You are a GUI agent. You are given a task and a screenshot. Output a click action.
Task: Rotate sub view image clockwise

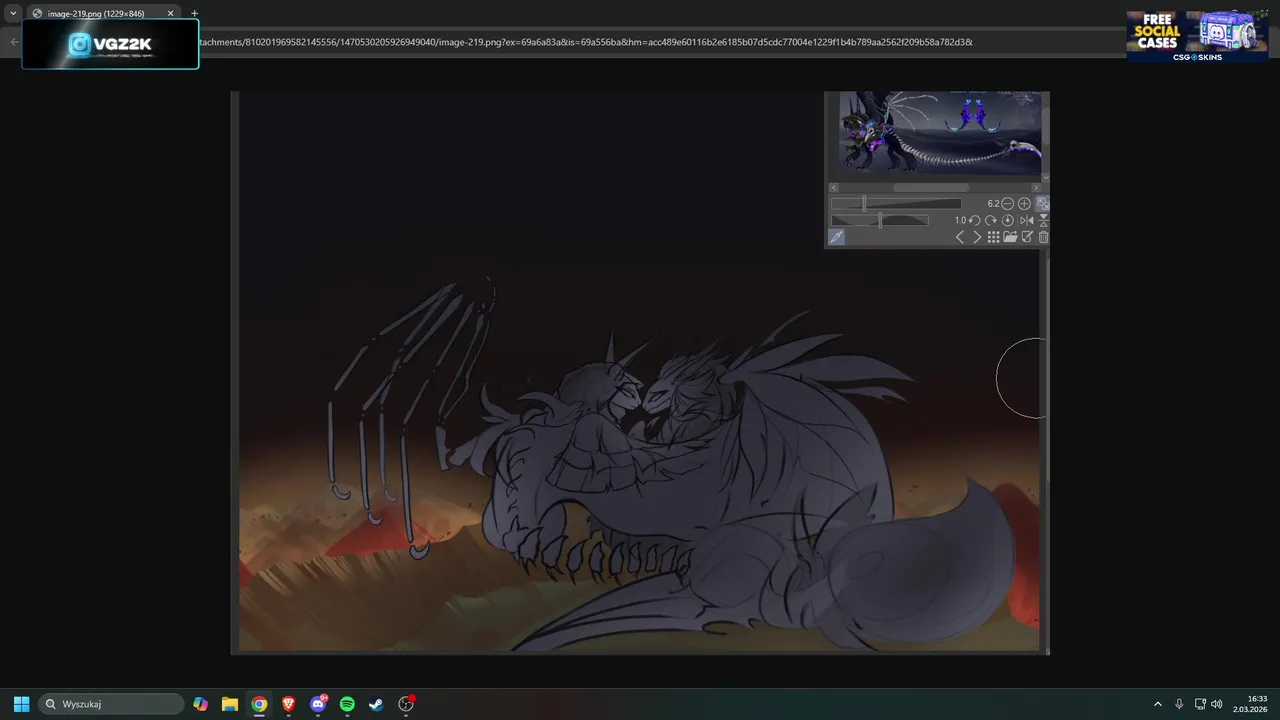coord(990,220)
